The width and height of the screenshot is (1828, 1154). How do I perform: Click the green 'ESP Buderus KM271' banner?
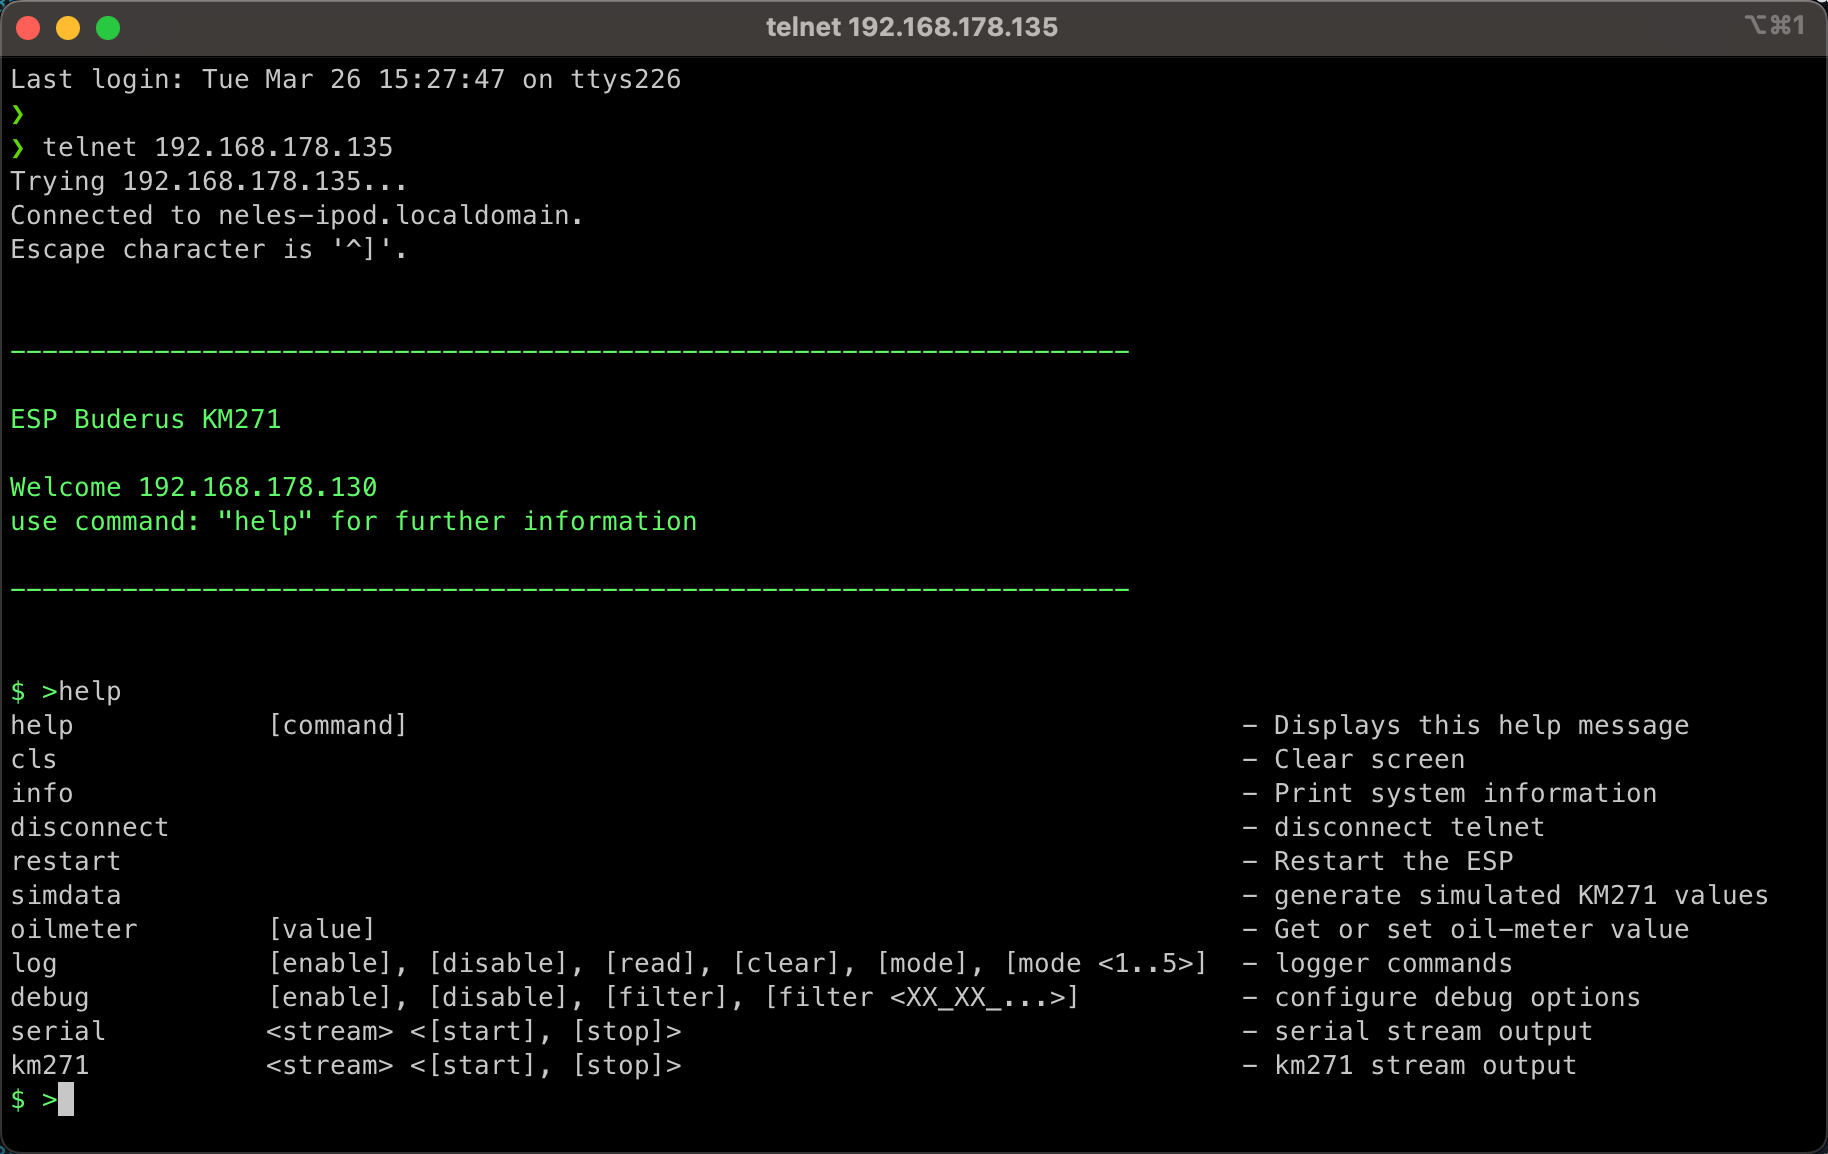[x=146, y=419]
